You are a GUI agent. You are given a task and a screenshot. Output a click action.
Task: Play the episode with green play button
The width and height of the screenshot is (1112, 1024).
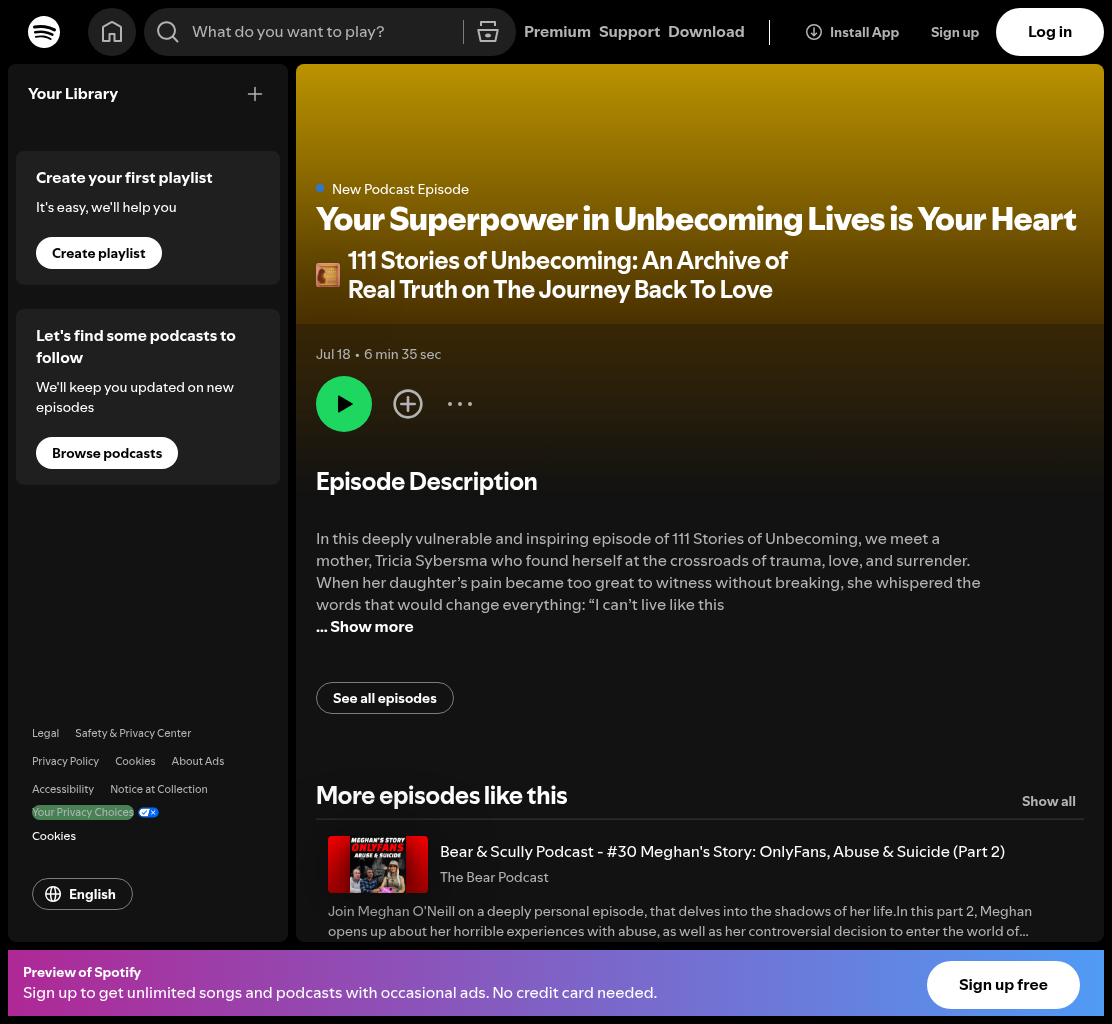tap(344, 404)
